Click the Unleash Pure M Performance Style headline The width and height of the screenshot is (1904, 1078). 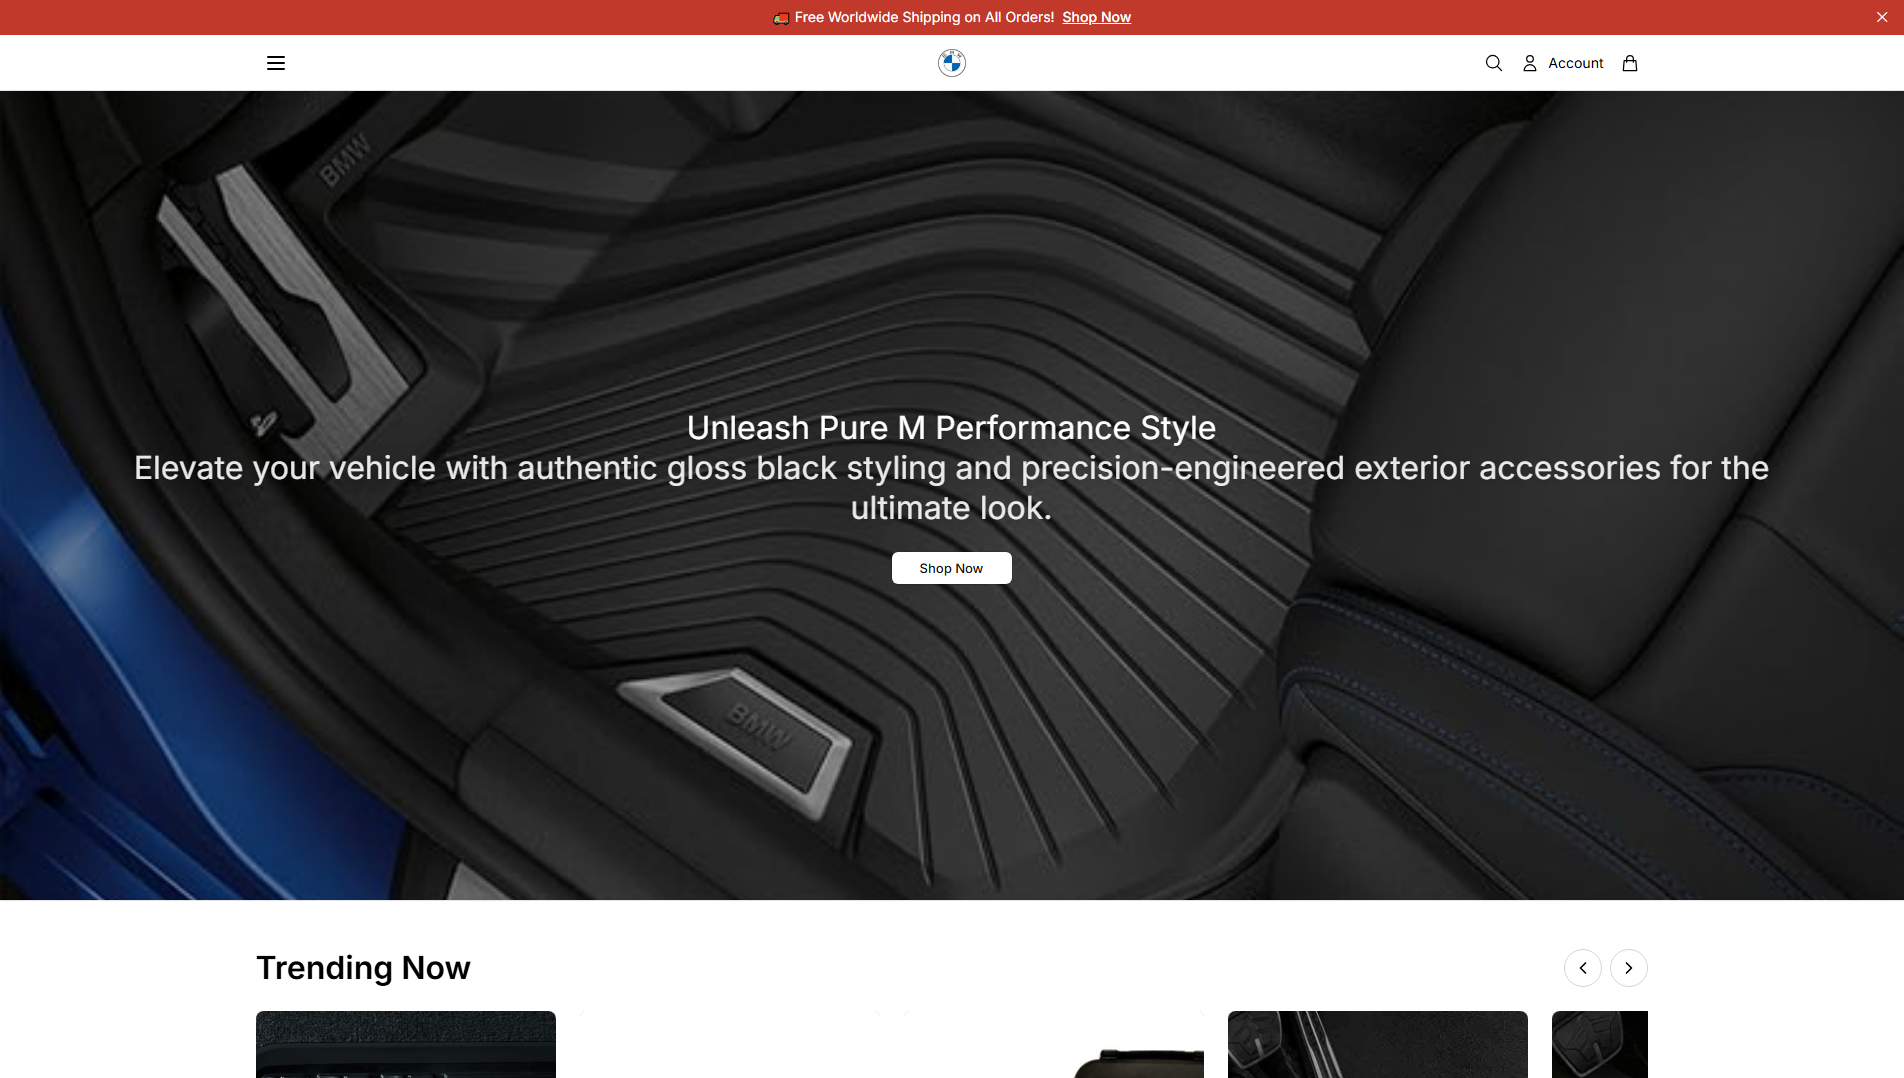(x=951, y=428)
